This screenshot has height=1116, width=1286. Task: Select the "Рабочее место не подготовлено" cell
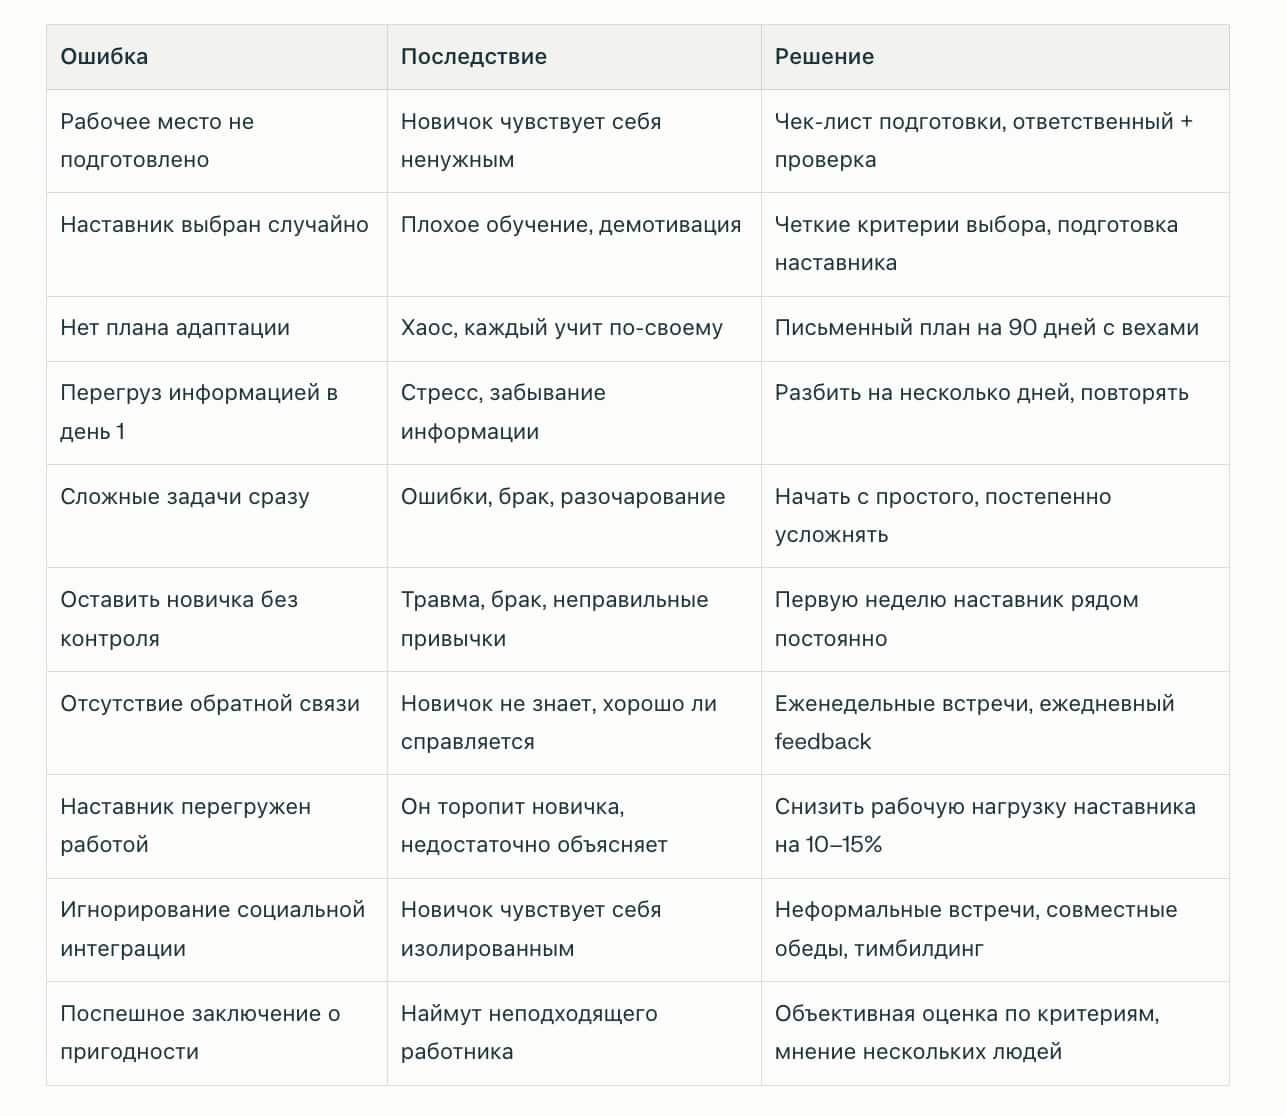point(158,141)
